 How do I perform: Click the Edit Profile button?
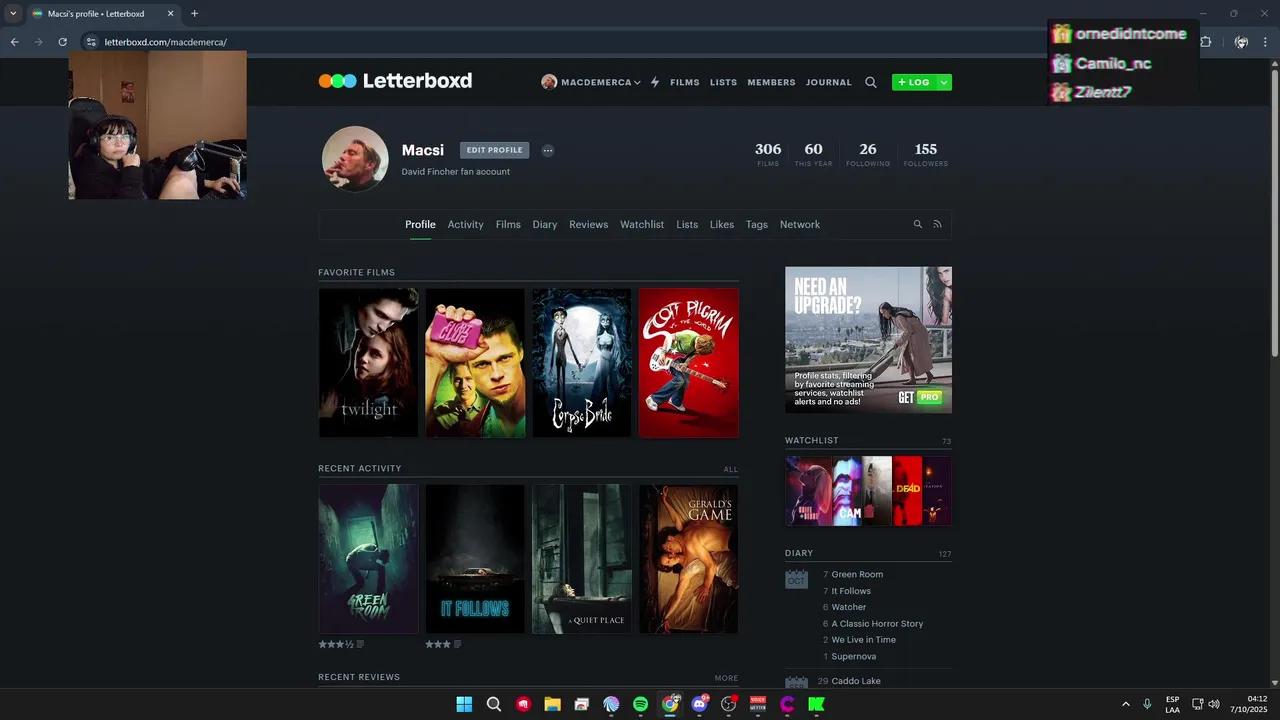tap(494, 150)
